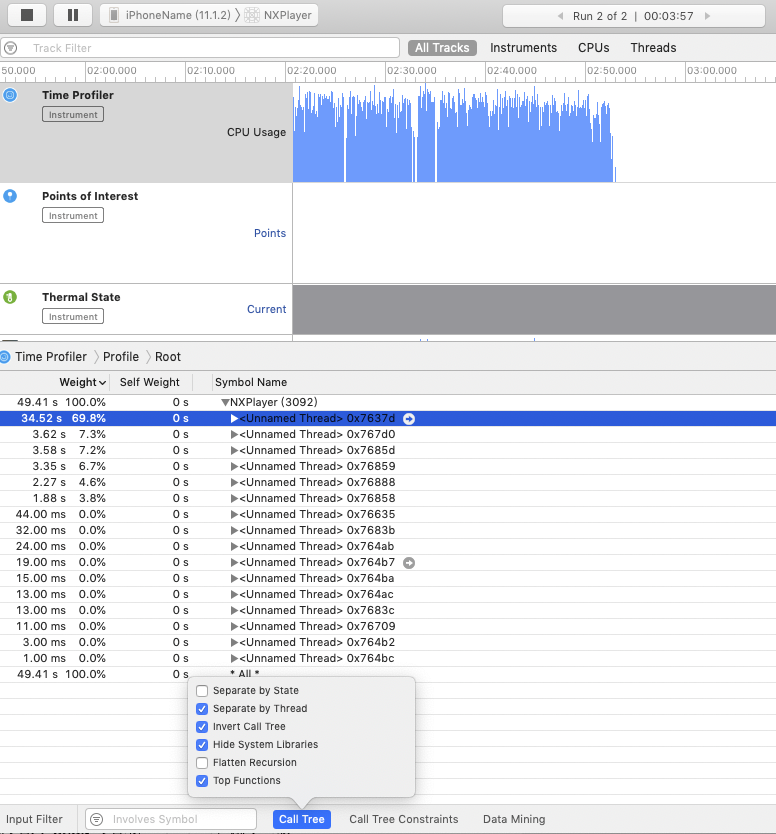
Task: Select the Threads track view
Action: (653, 48)
